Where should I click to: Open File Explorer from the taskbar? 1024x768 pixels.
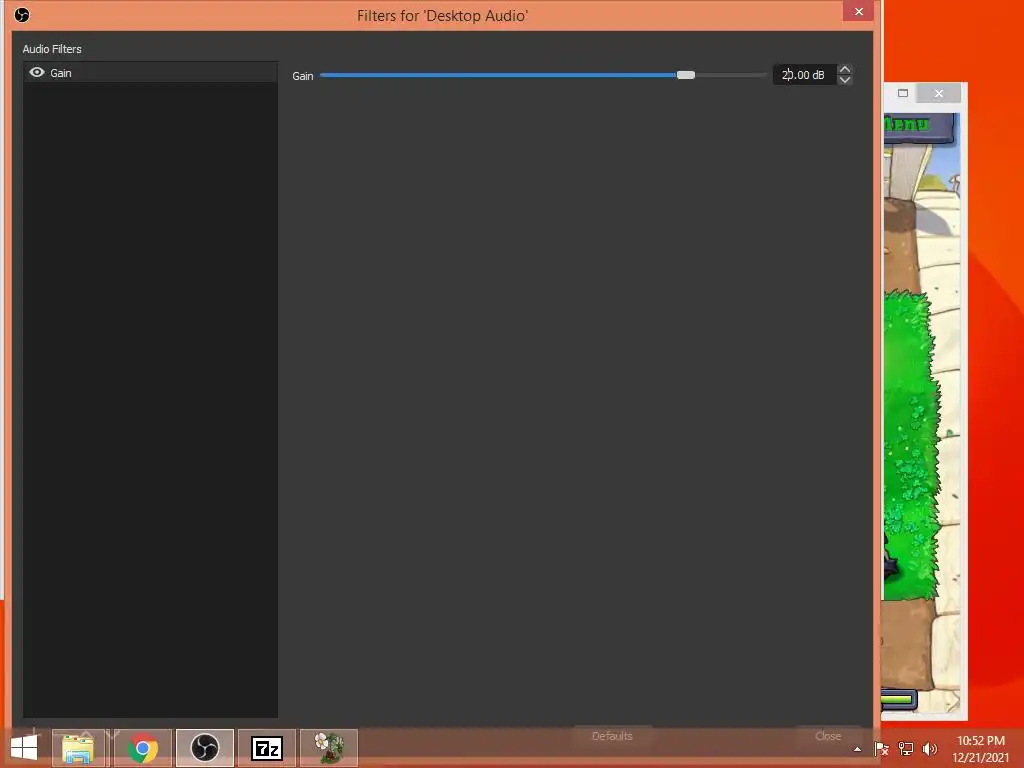pos(78,748)
